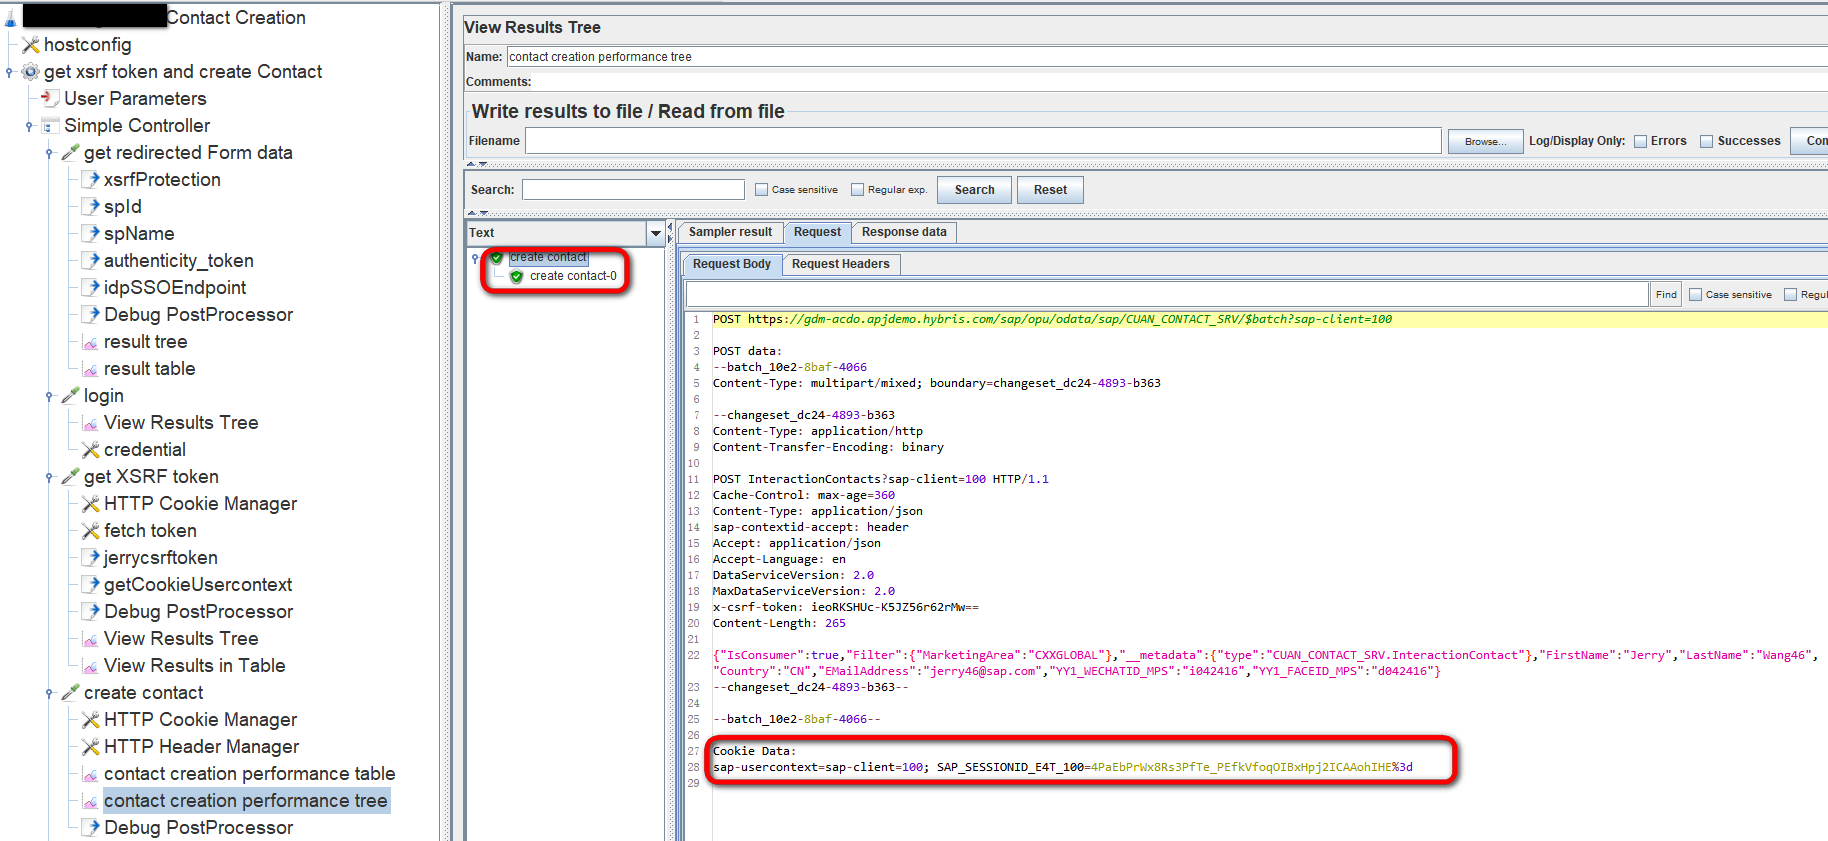This screenshot has width=1828, height=841.
Task: Toggle Regular exp. for results search
Action: point(857,189)
